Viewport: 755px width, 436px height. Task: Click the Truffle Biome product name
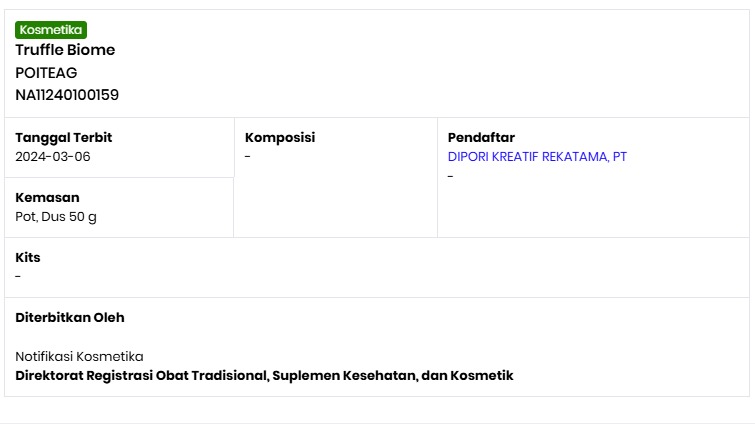click(65, 50)
